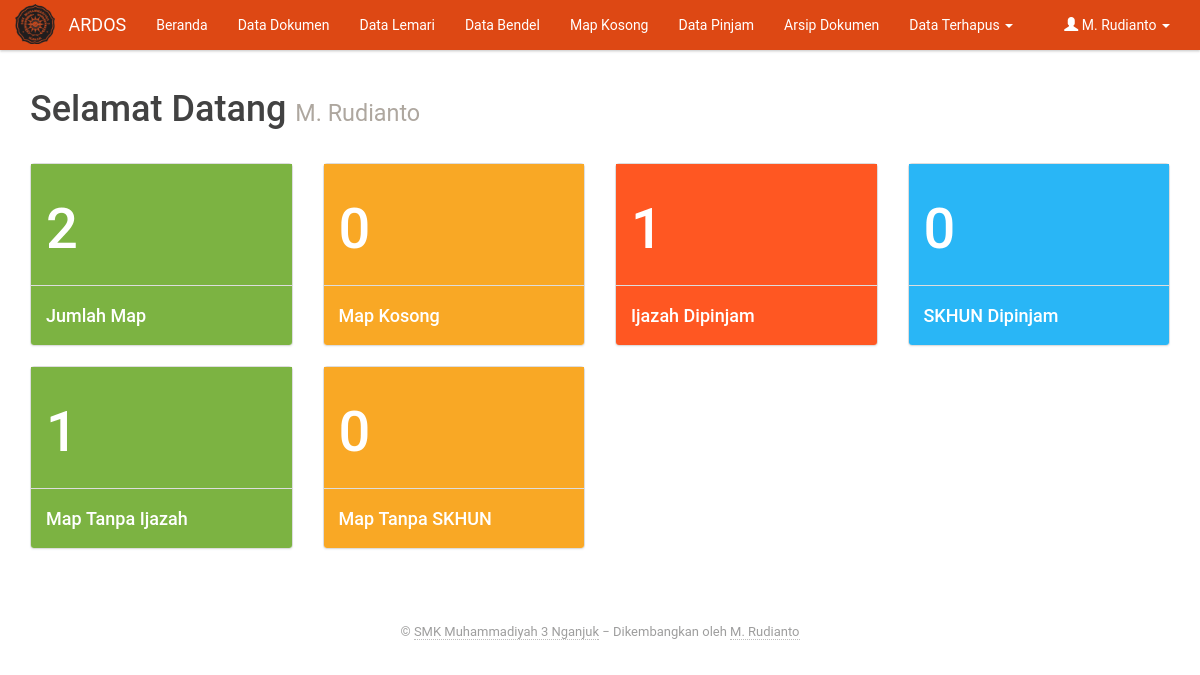Go to Beranda menu item

(182, 25)
